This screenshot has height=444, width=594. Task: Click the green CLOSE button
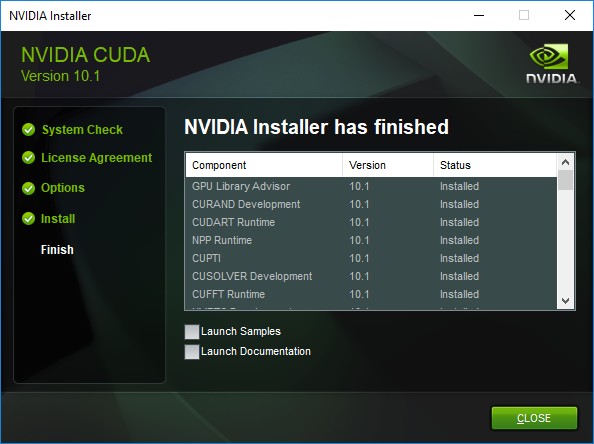(x=534, y=418)
